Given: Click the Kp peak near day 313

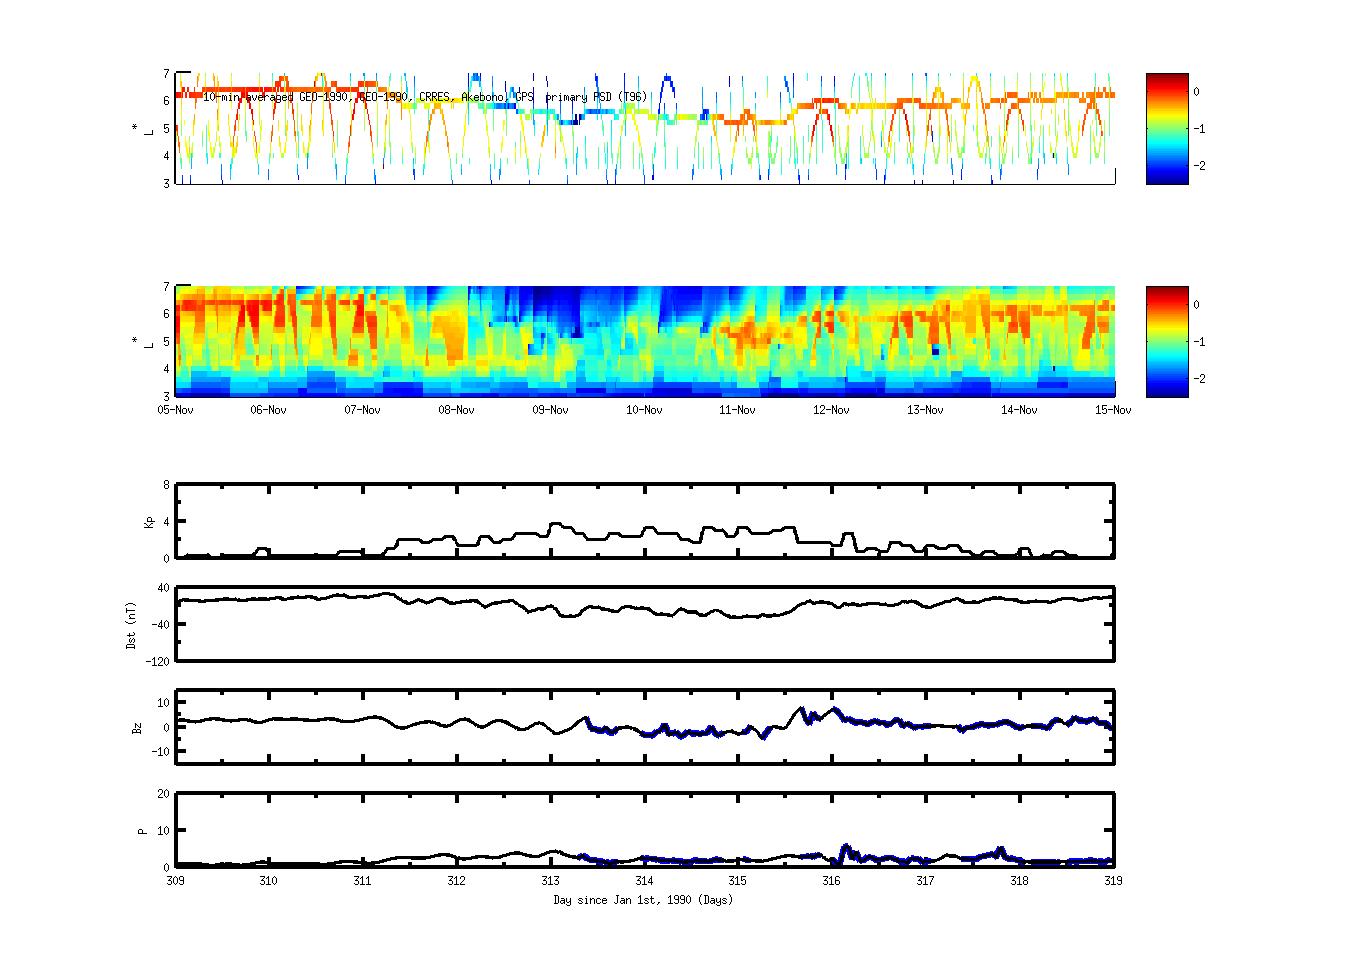Looking at the screenshot, I should [x=556, y=524].
